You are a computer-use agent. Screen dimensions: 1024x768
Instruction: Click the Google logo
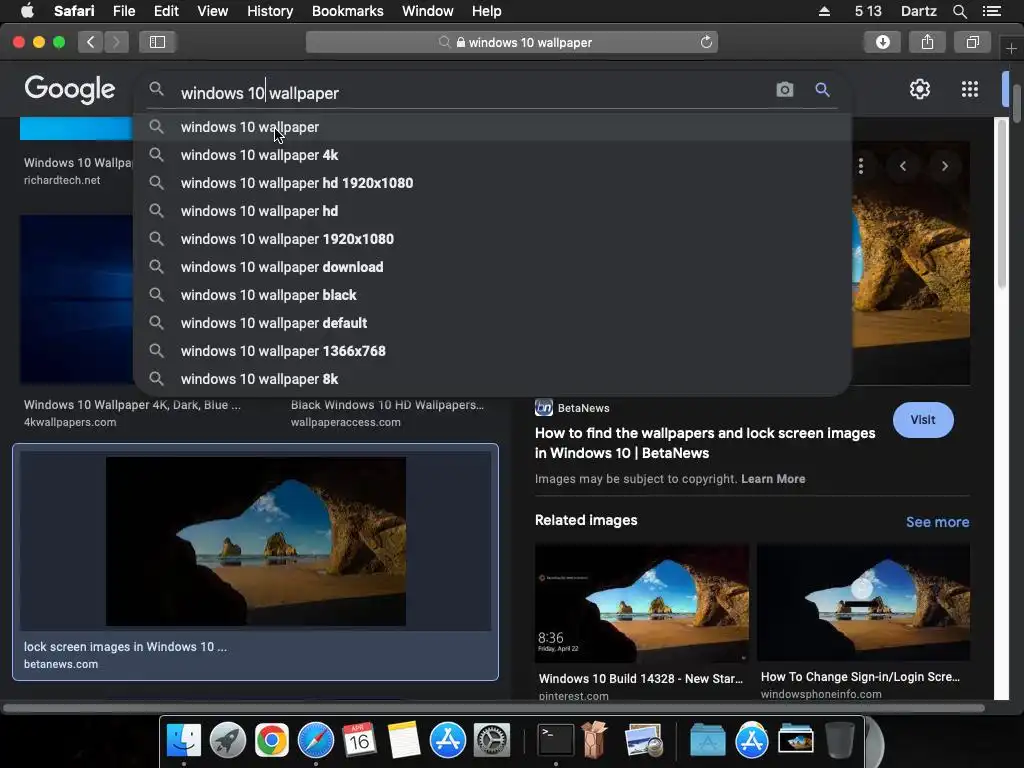pyautogui.click(x=69, y=89)
